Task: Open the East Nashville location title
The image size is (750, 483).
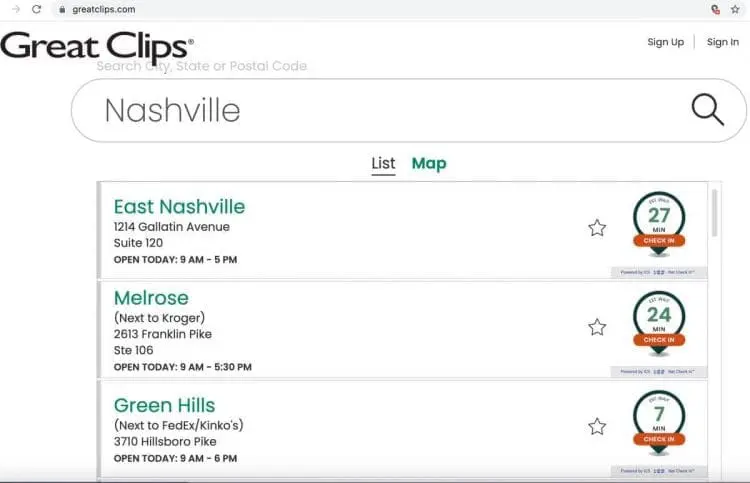Action: [179, 207]
